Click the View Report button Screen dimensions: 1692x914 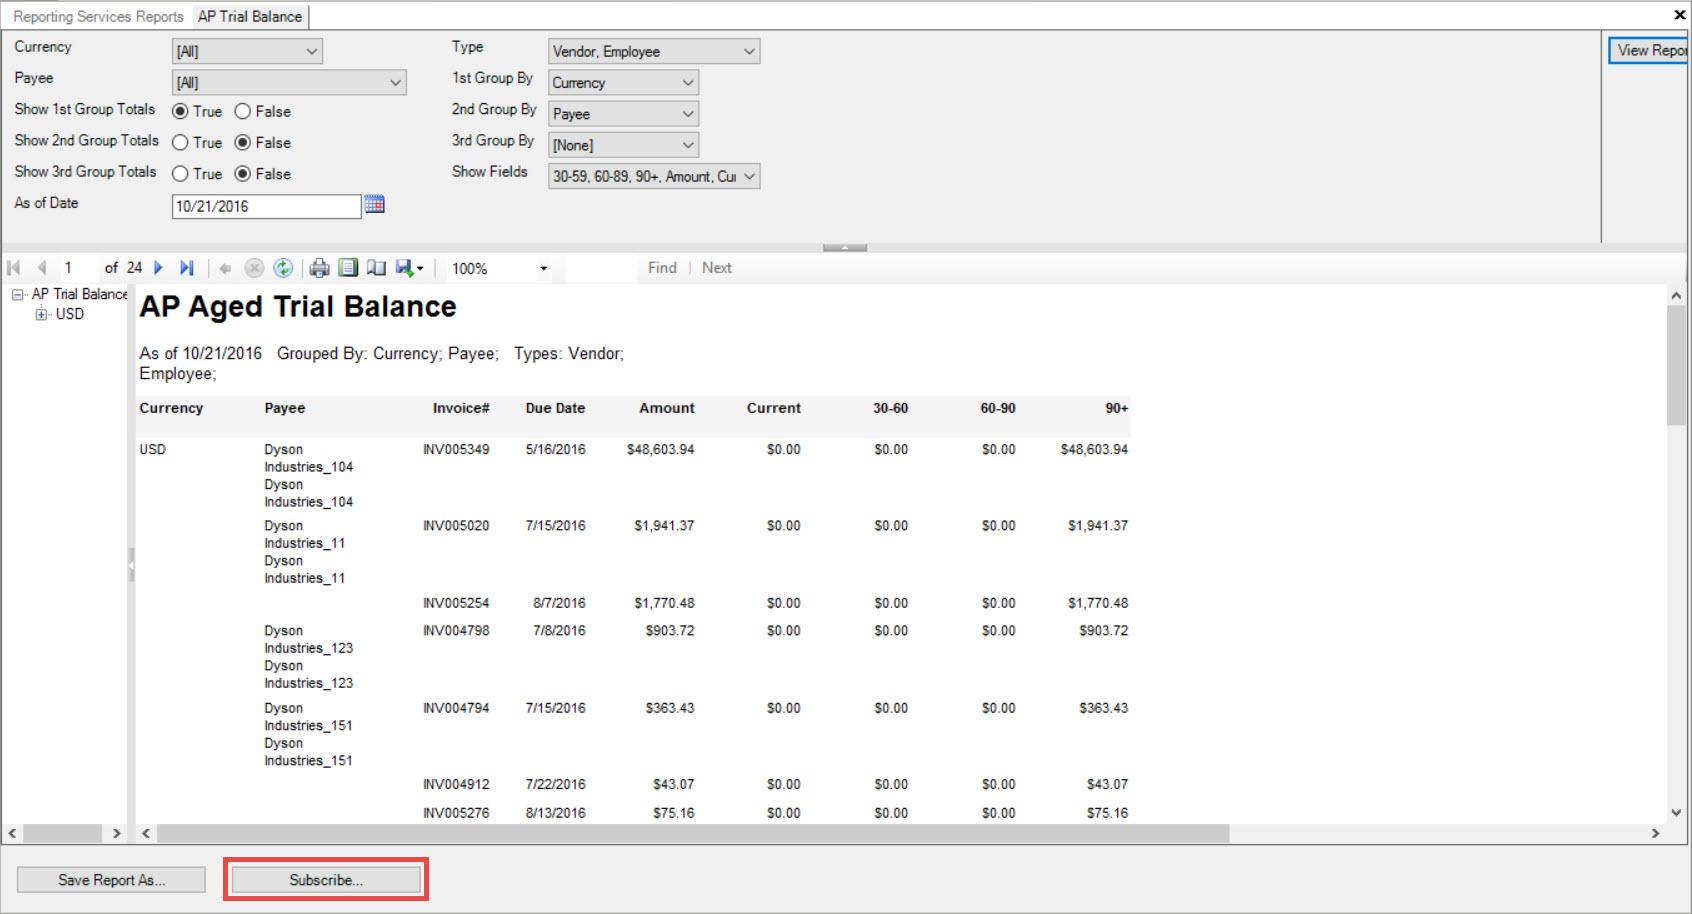pyautogui.click(x=1648, y=50)
